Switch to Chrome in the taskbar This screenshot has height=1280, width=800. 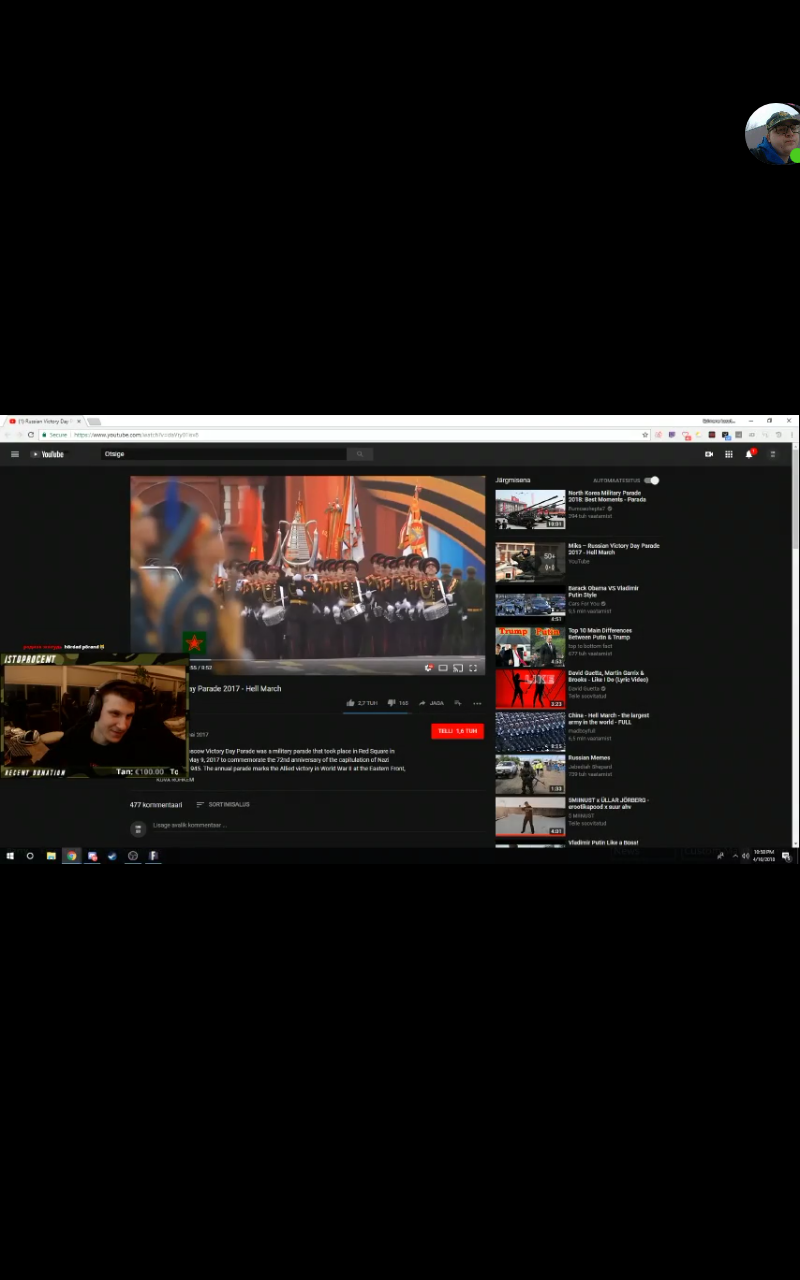(72, 856)
